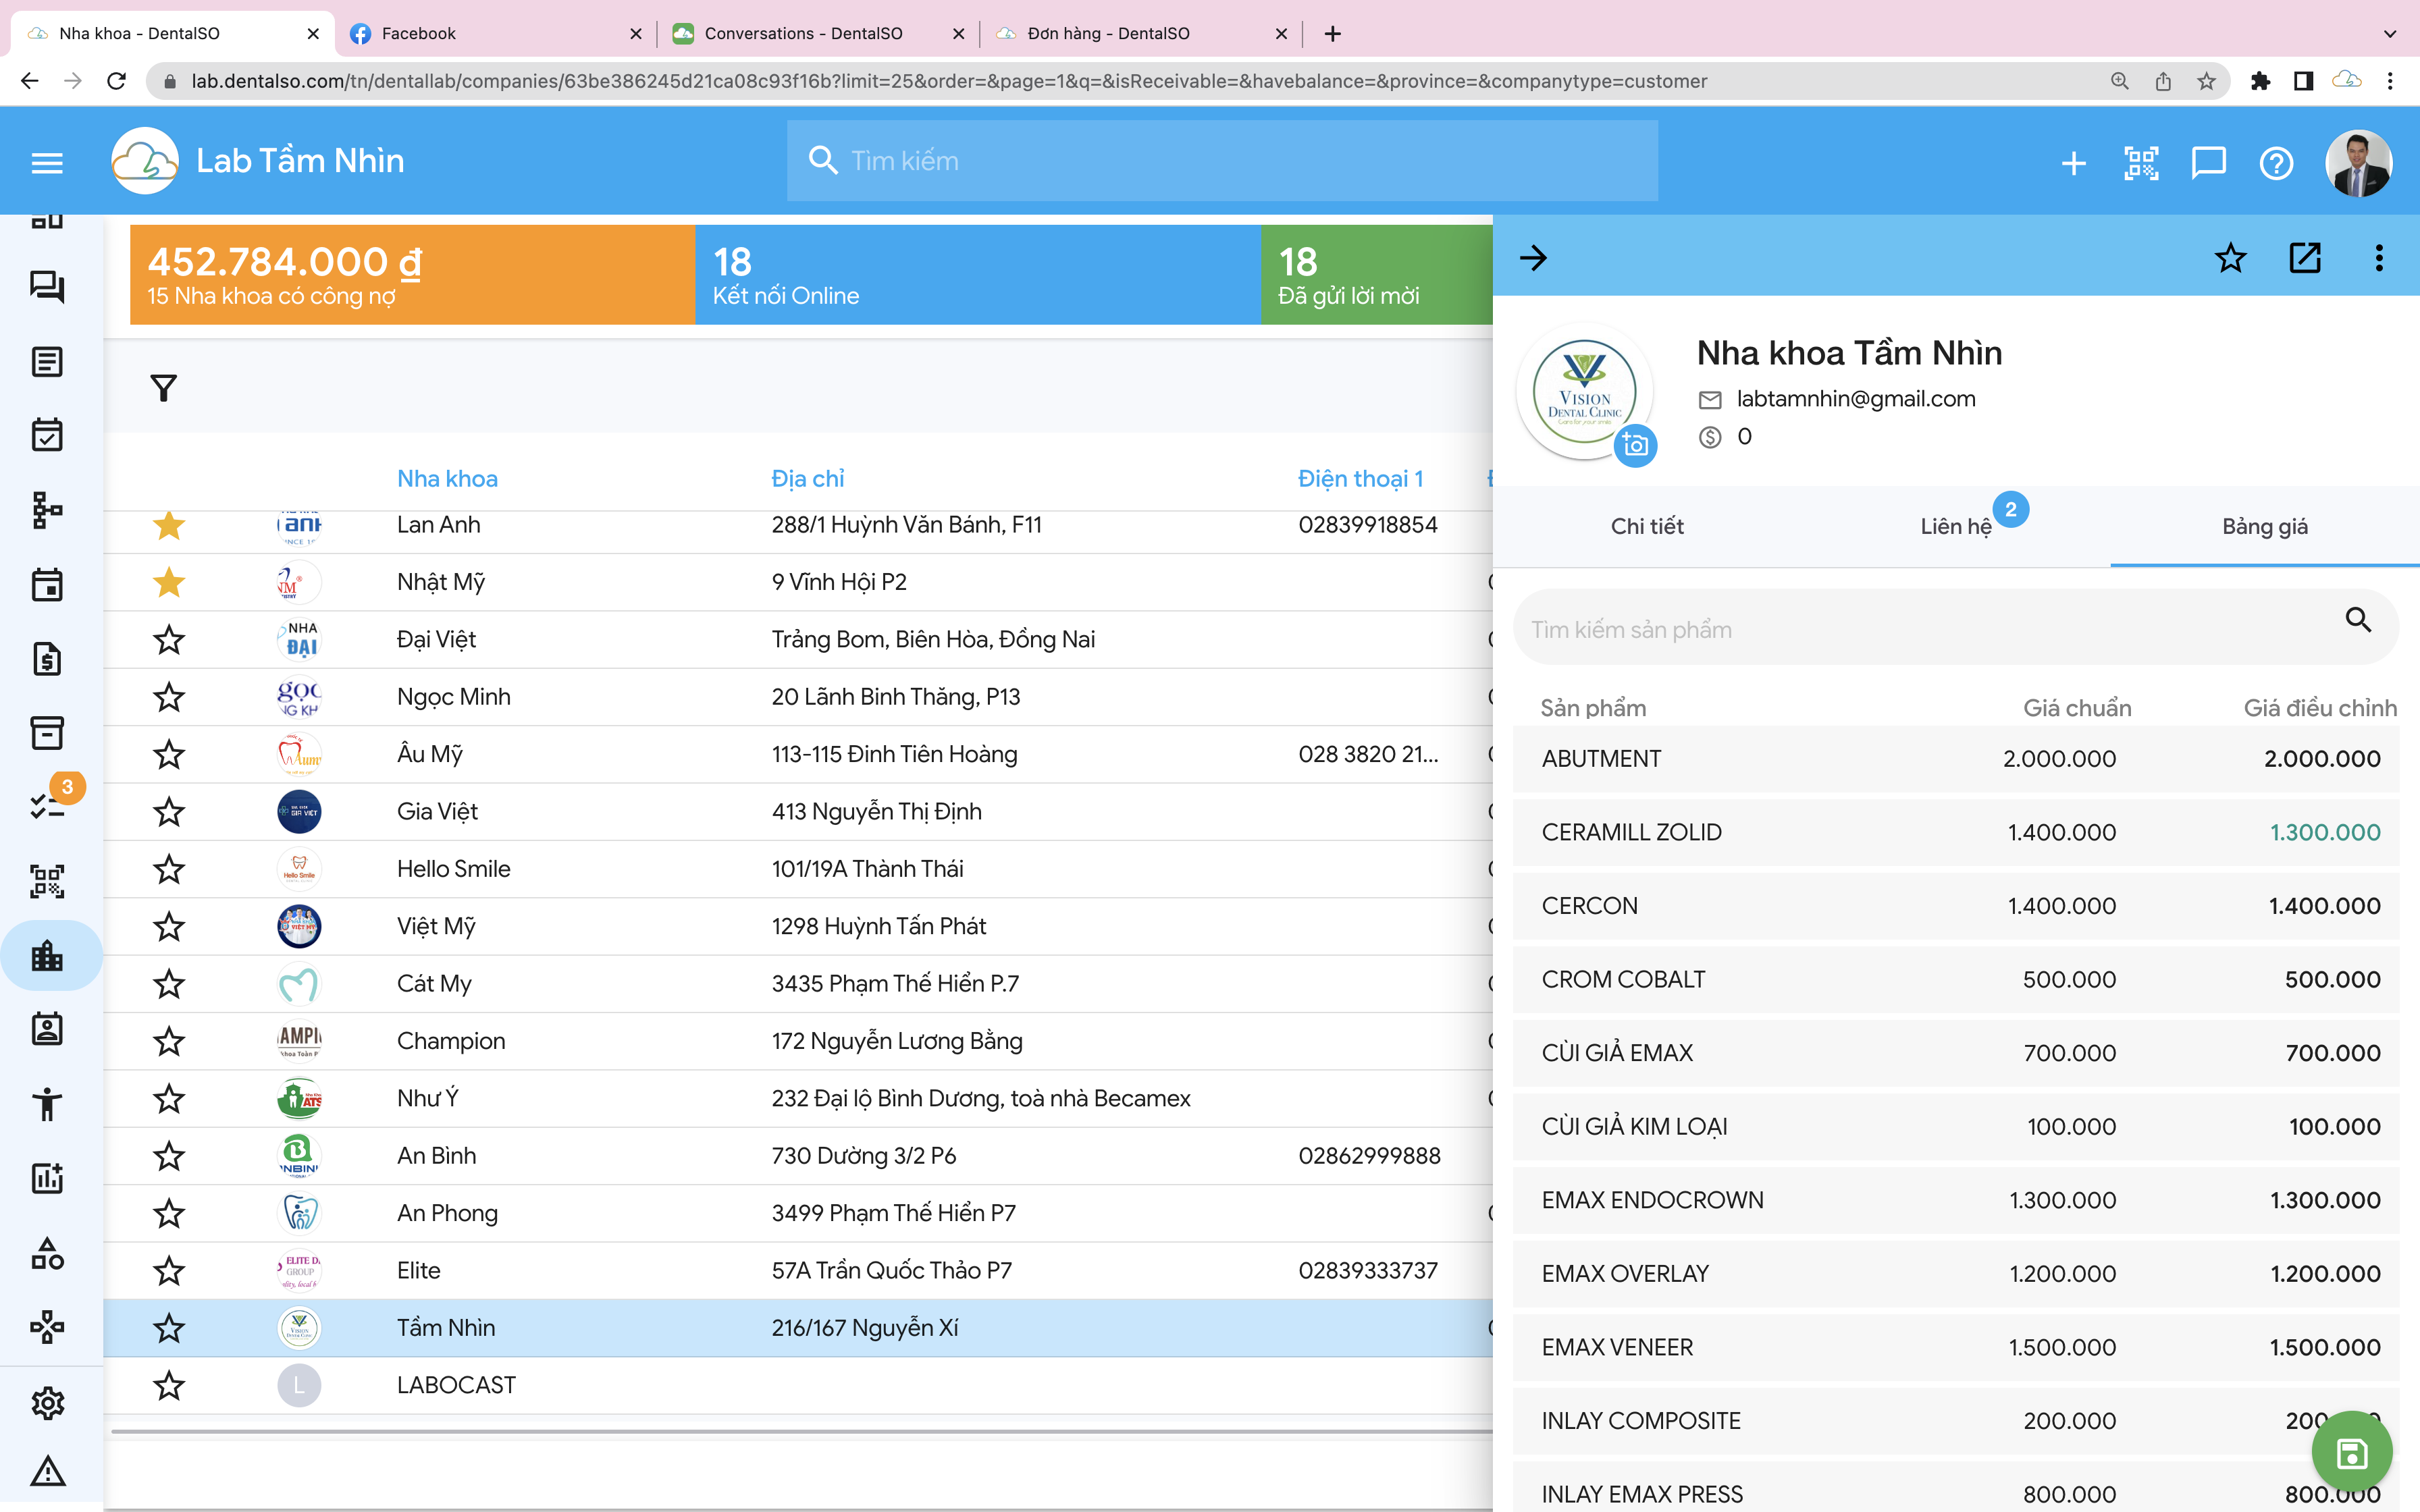Click the Đã gửi lời mời card
Image resolution: width=2420 pixels, height=1512 pixels.
point(1377,274)
